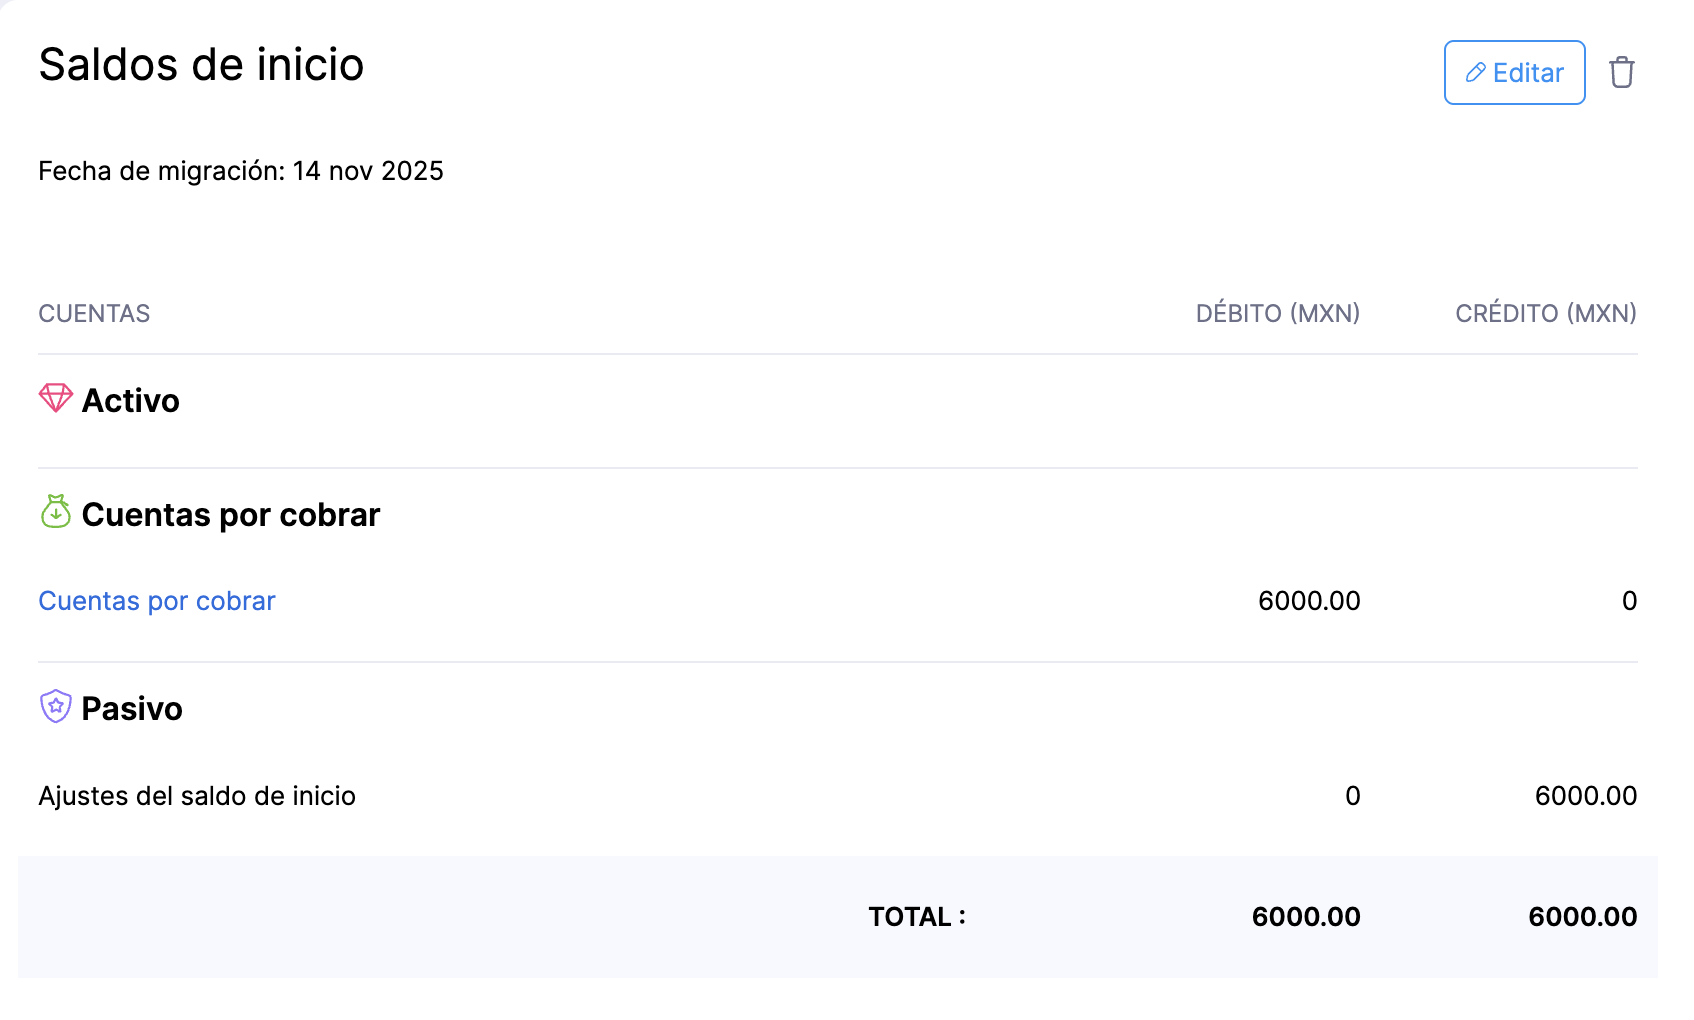This screenshot has height=1020, width=1694.
Task: Click the Cuentas por cobrar credit value 0
Action: (x=1629, y=601)
